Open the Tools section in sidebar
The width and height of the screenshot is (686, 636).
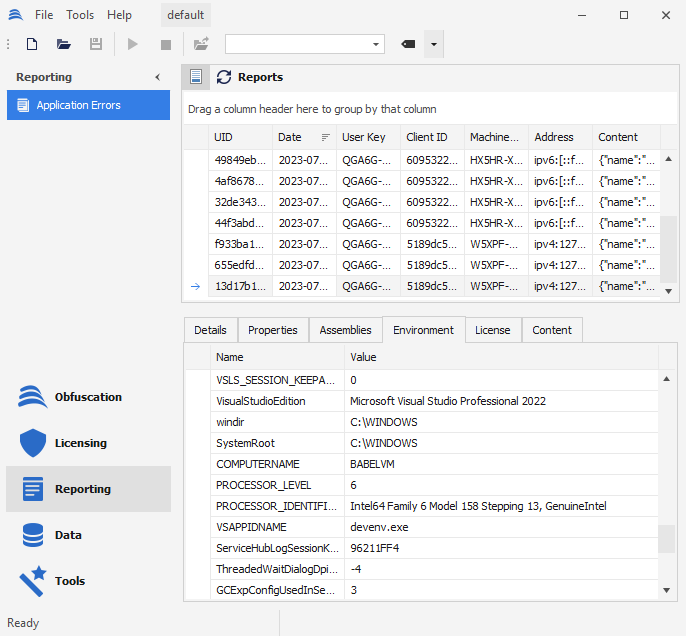(x=70, y=581)
